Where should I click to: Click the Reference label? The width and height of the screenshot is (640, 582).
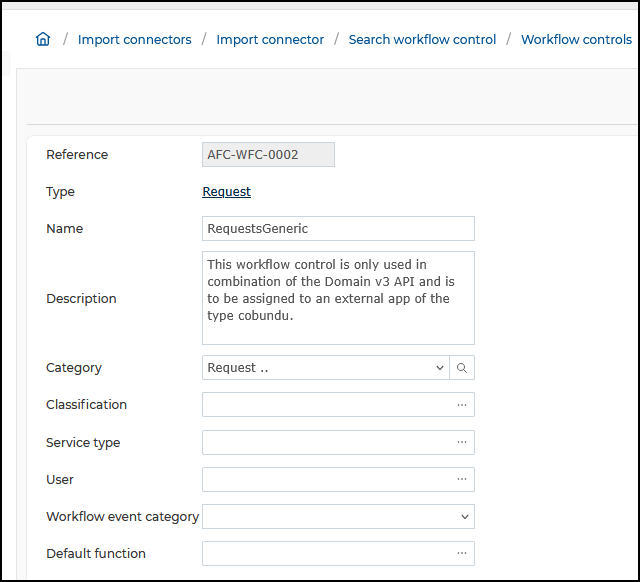[x=77, y=155]
